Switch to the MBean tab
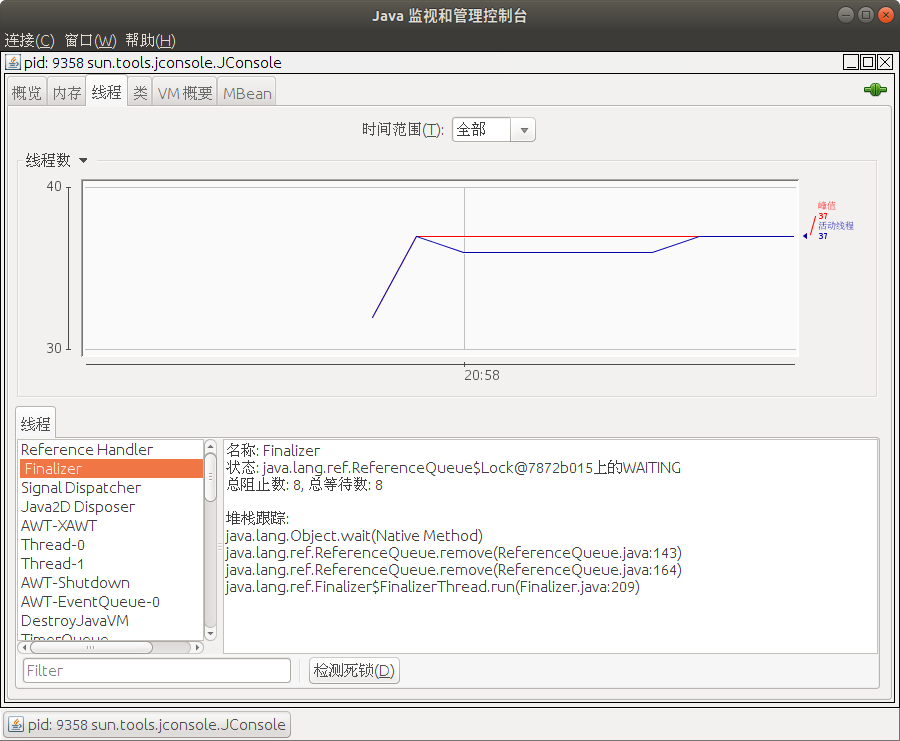 click(x=247, y=92)
